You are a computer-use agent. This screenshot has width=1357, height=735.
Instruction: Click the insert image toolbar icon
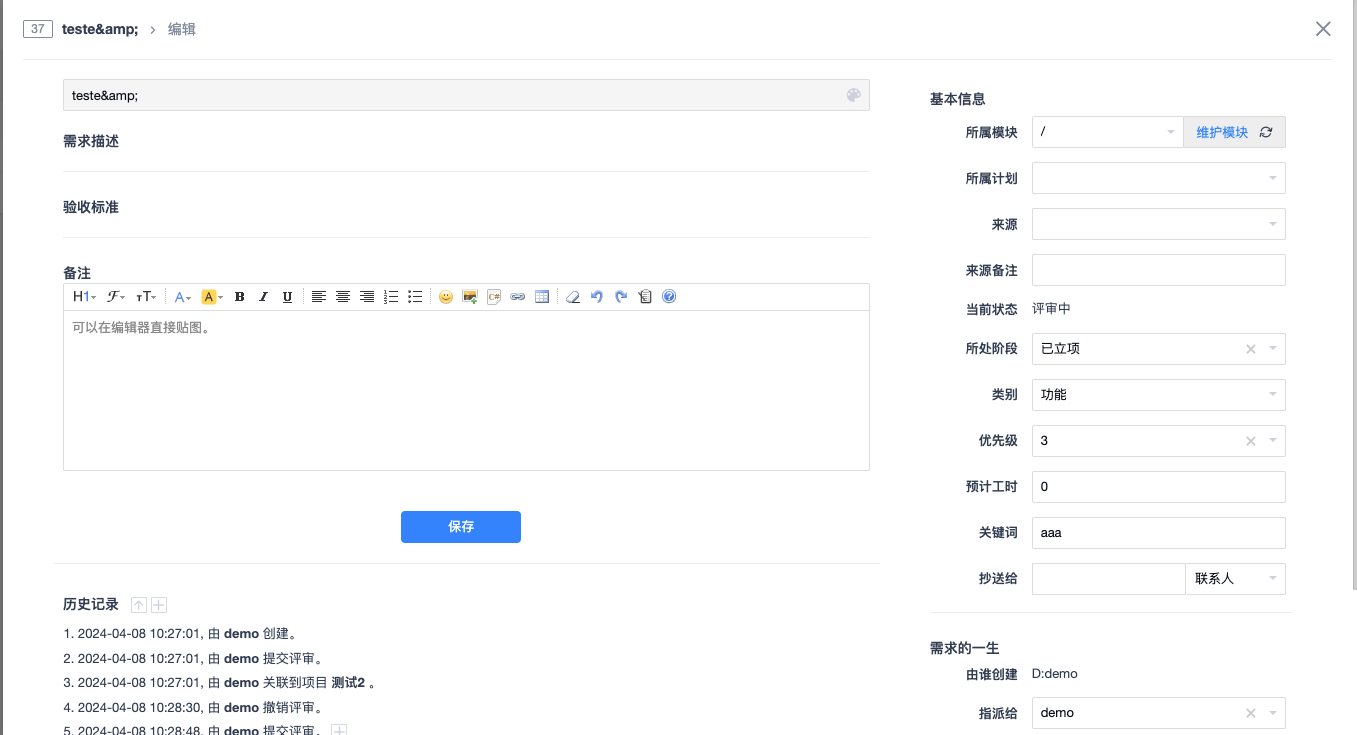[470, 297]
